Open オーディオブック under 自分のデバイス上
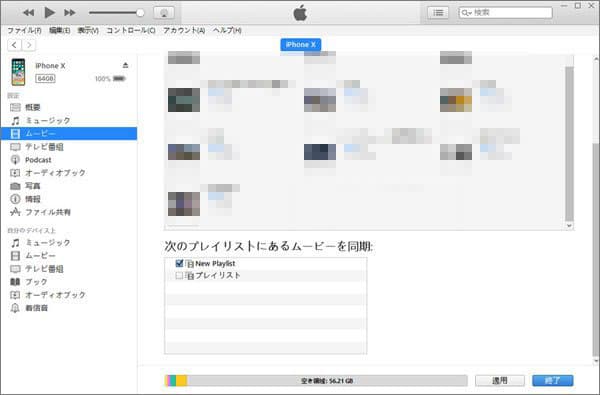Screen dimensions: 600x395 (x=69, y=295)
